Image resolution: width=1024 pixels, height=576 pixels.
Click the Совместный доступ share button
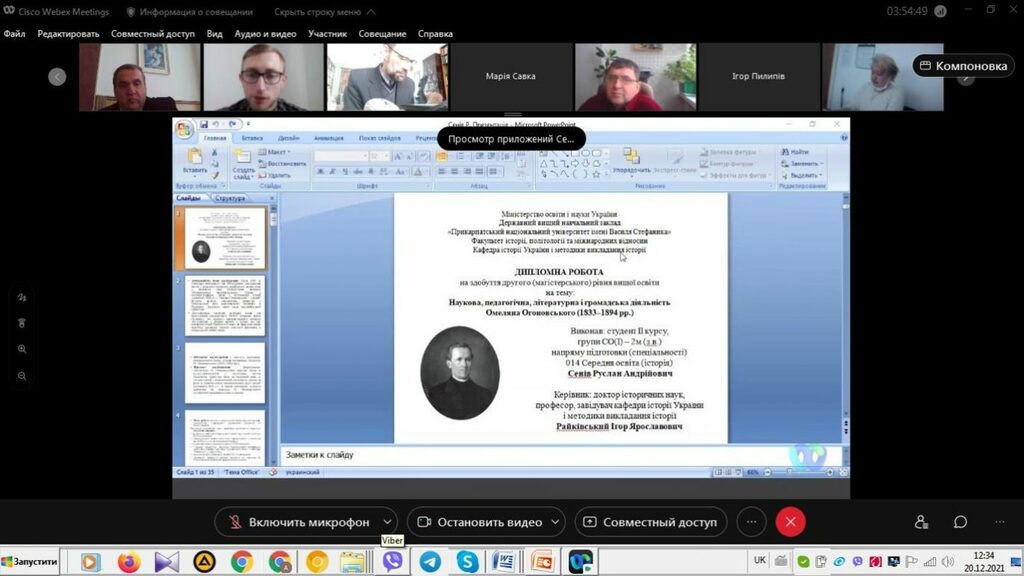pos(650,522)
